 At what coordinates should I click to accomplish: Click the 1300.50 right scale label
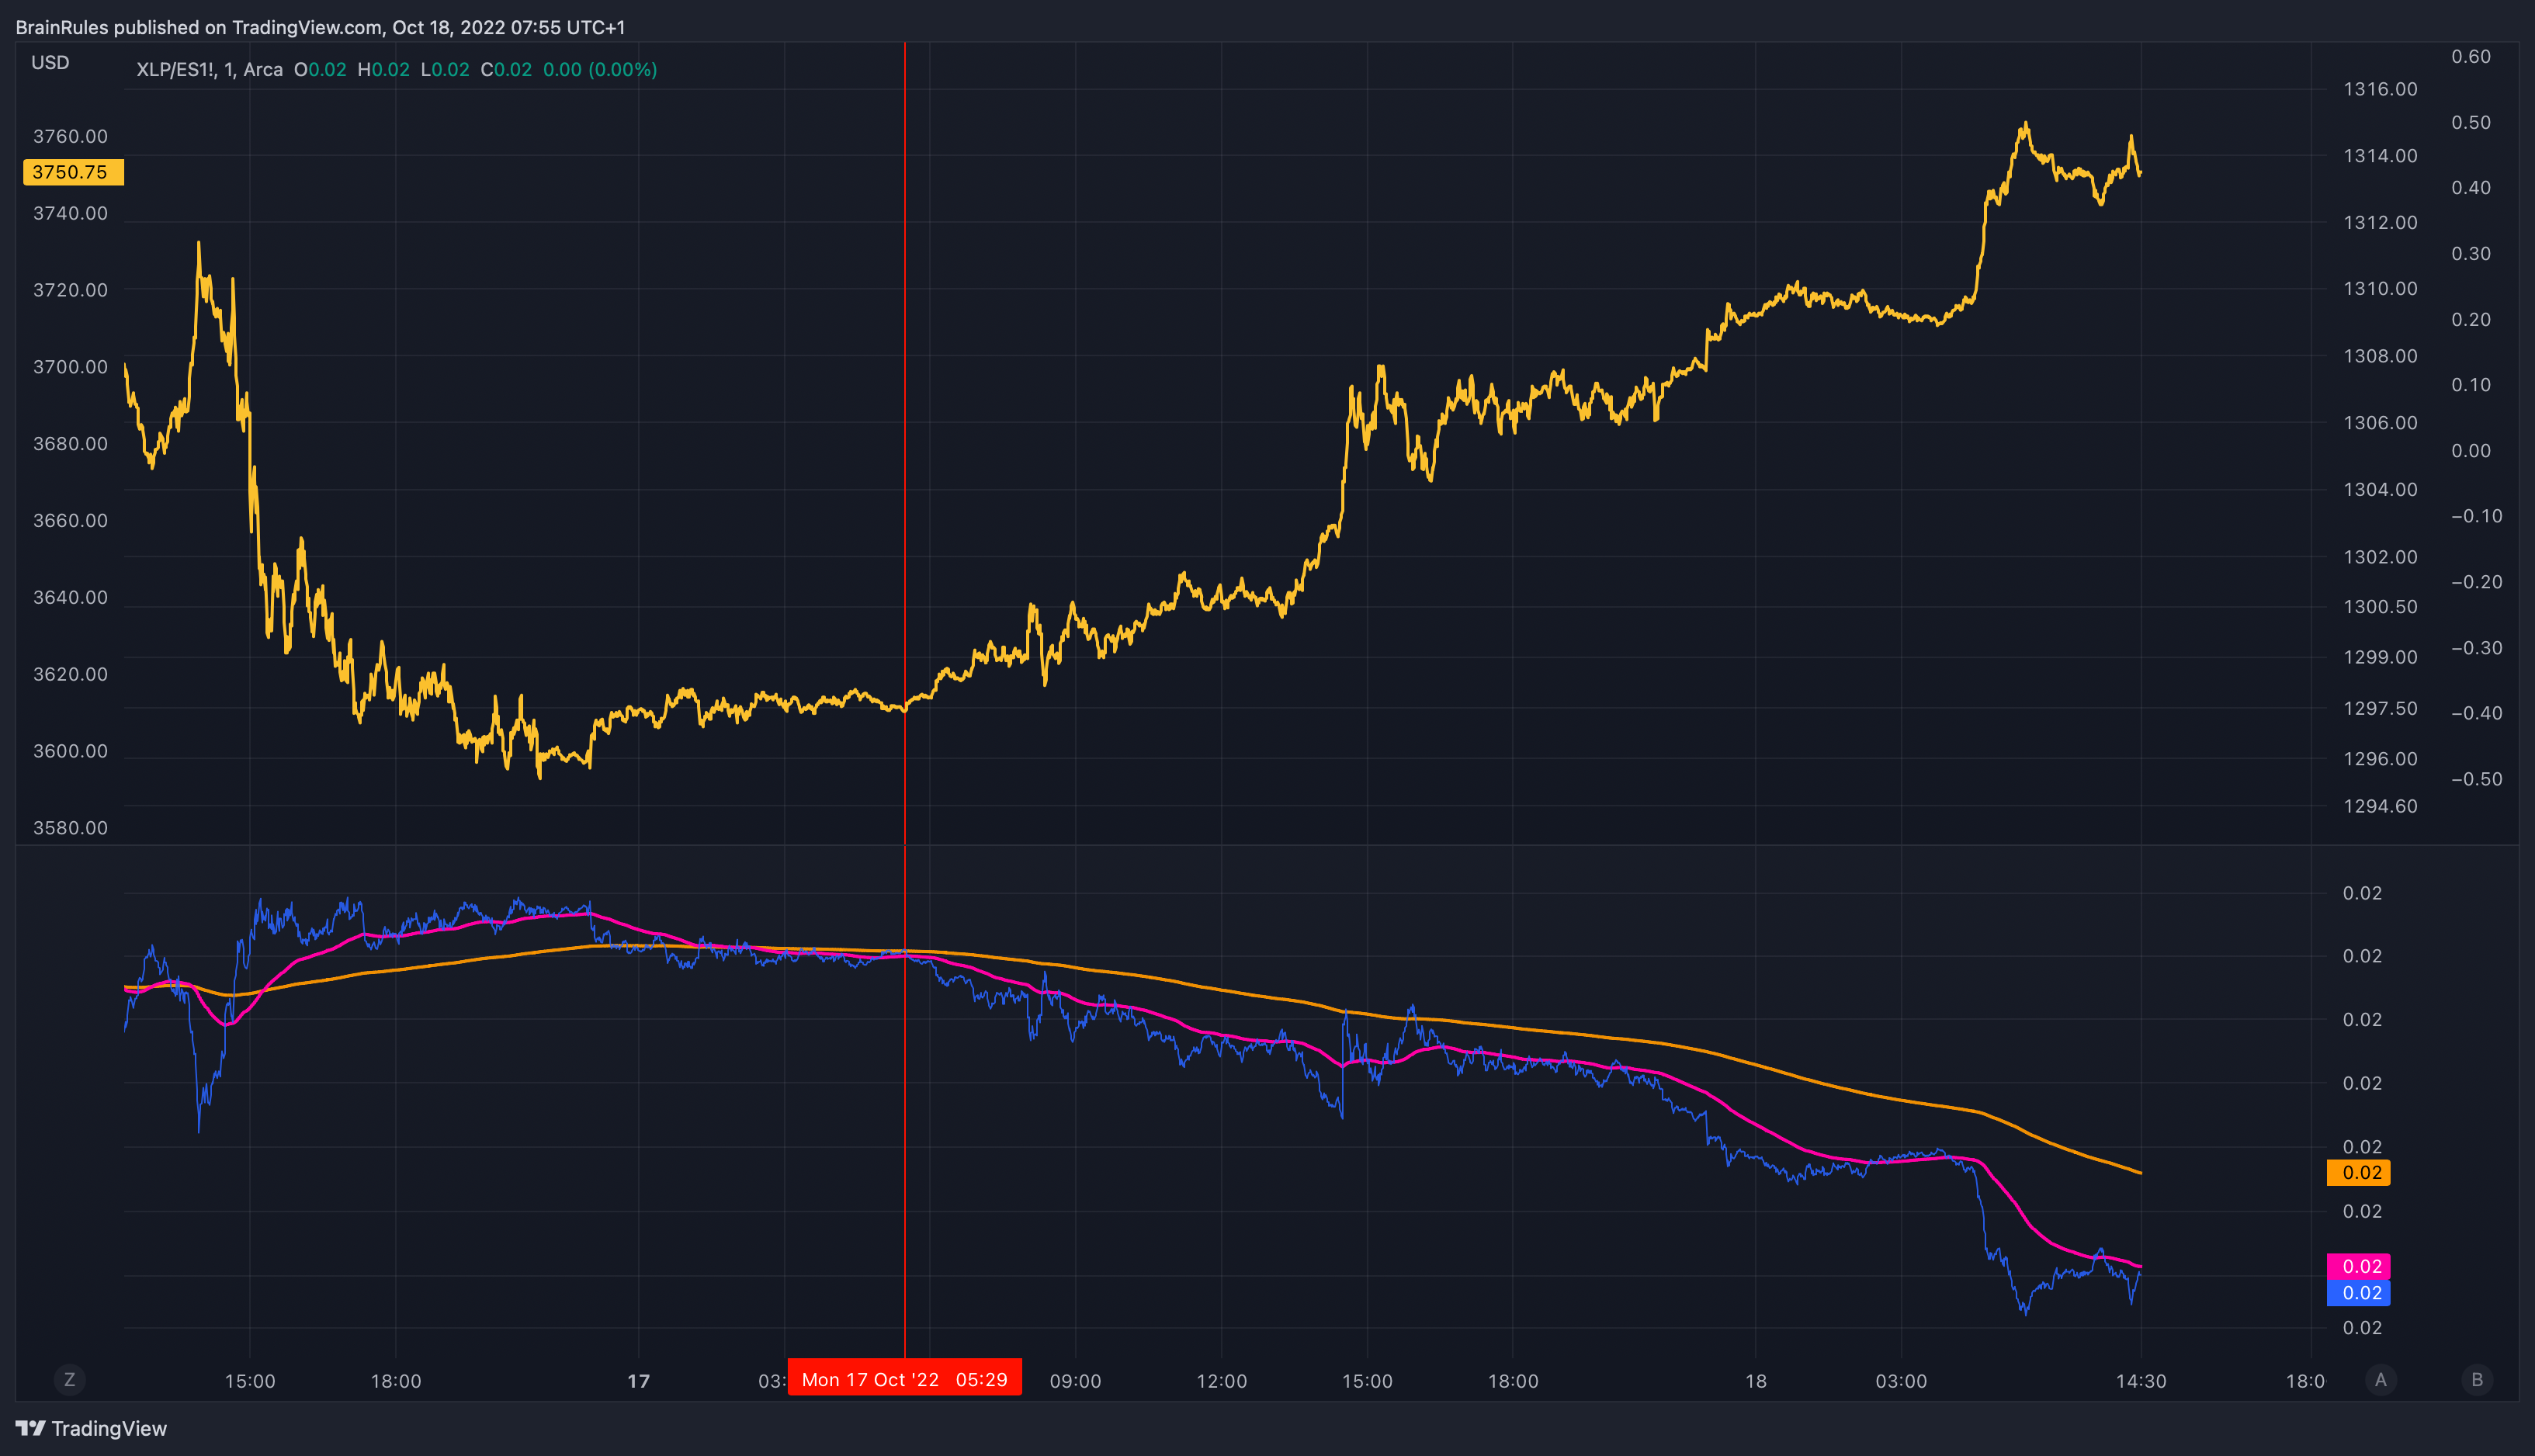[x=2380, y=607]
